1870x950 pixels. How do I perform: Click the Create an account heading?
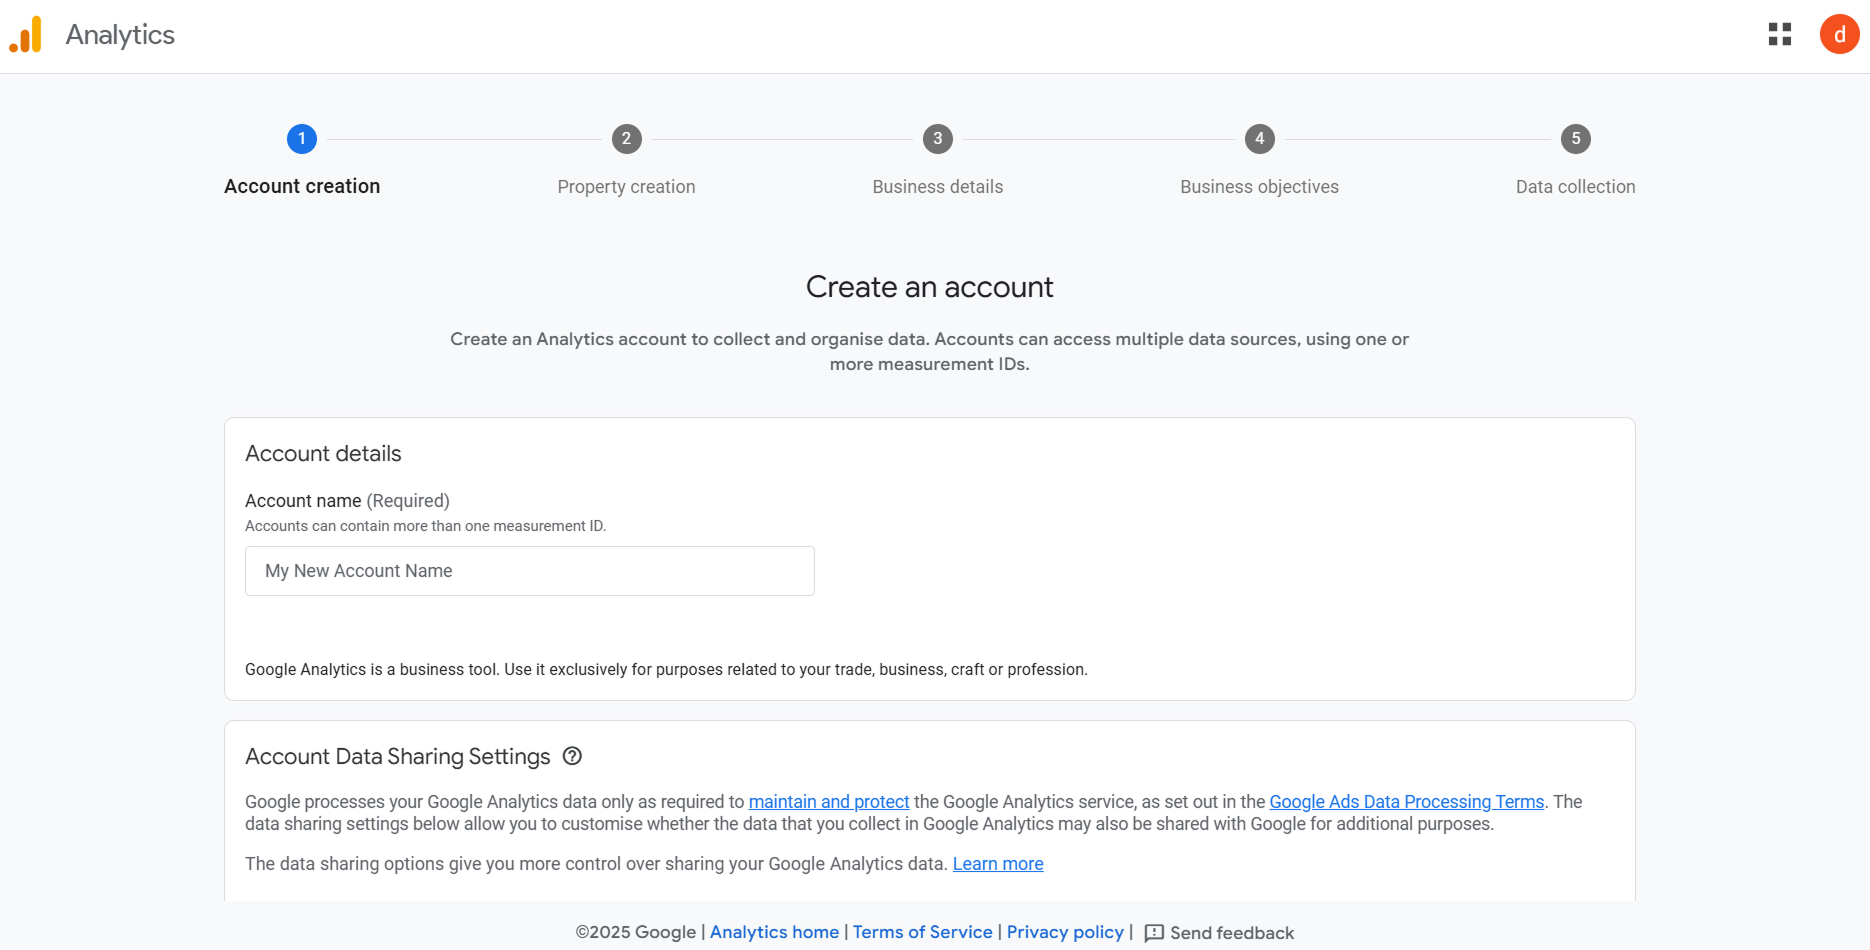click(x=930, y=287)
